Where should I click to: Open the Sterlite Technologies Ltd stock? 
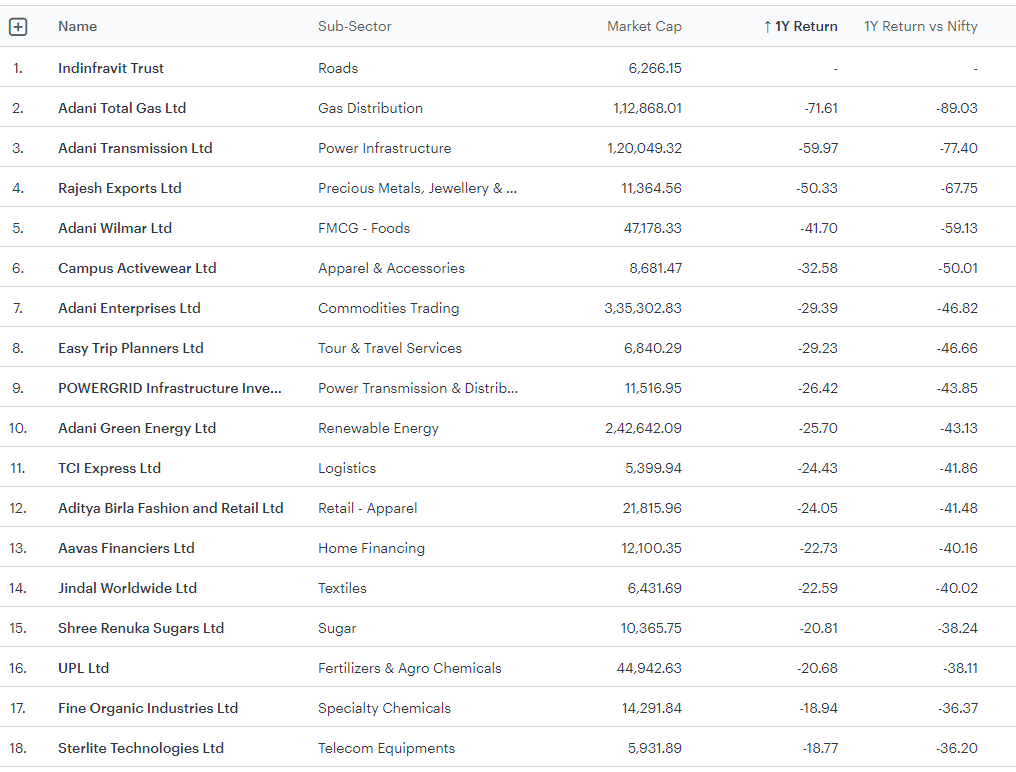[141, 749]
